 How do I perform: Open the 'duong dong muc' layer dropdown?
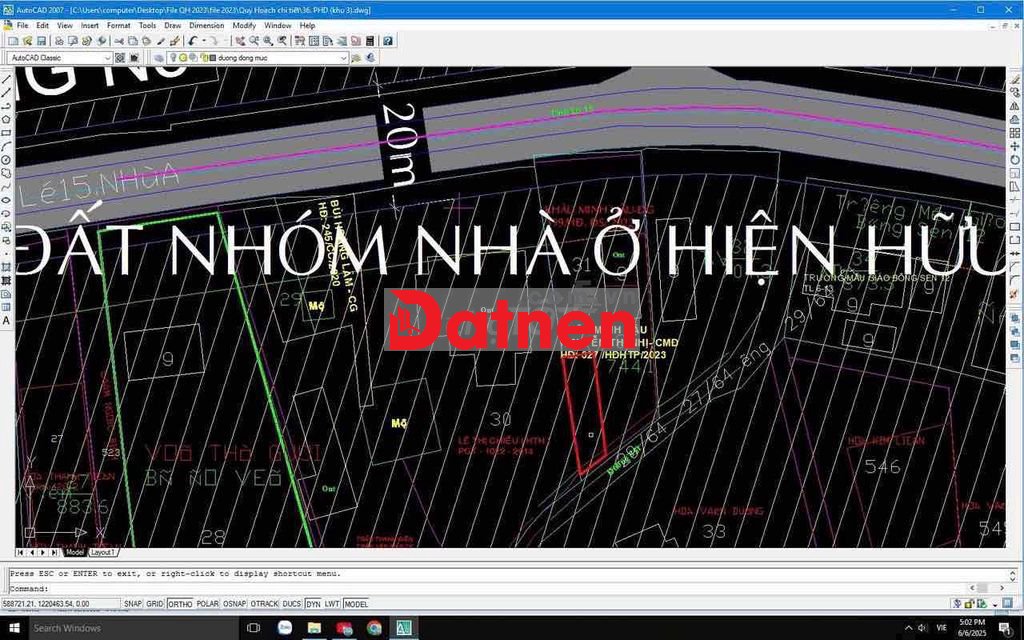pyautogui.click(x=343, y=58)
